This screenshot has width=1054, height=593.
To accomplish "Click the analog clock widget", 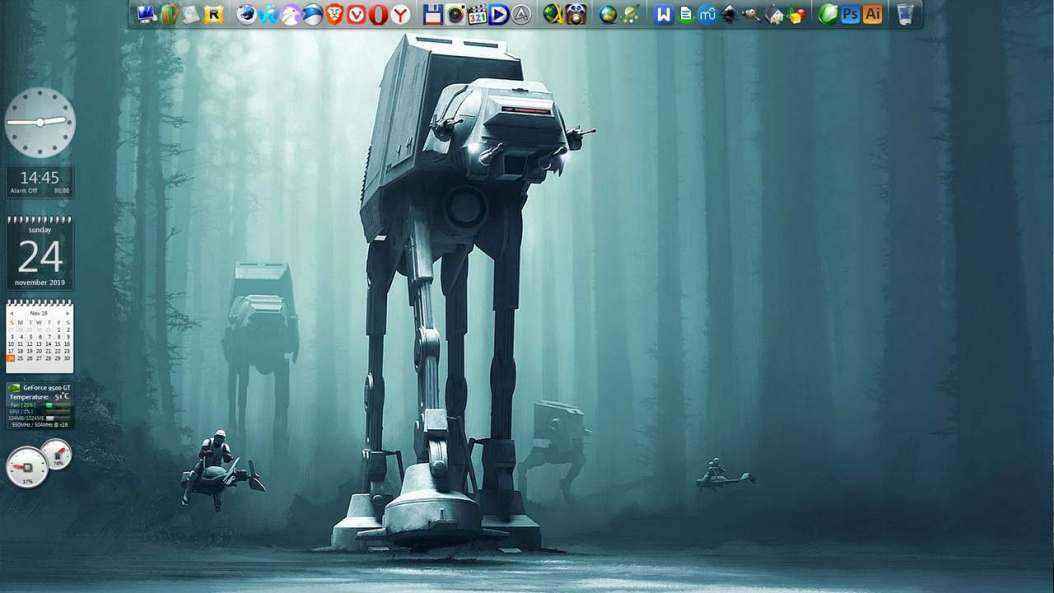I will tap(40, 122).
